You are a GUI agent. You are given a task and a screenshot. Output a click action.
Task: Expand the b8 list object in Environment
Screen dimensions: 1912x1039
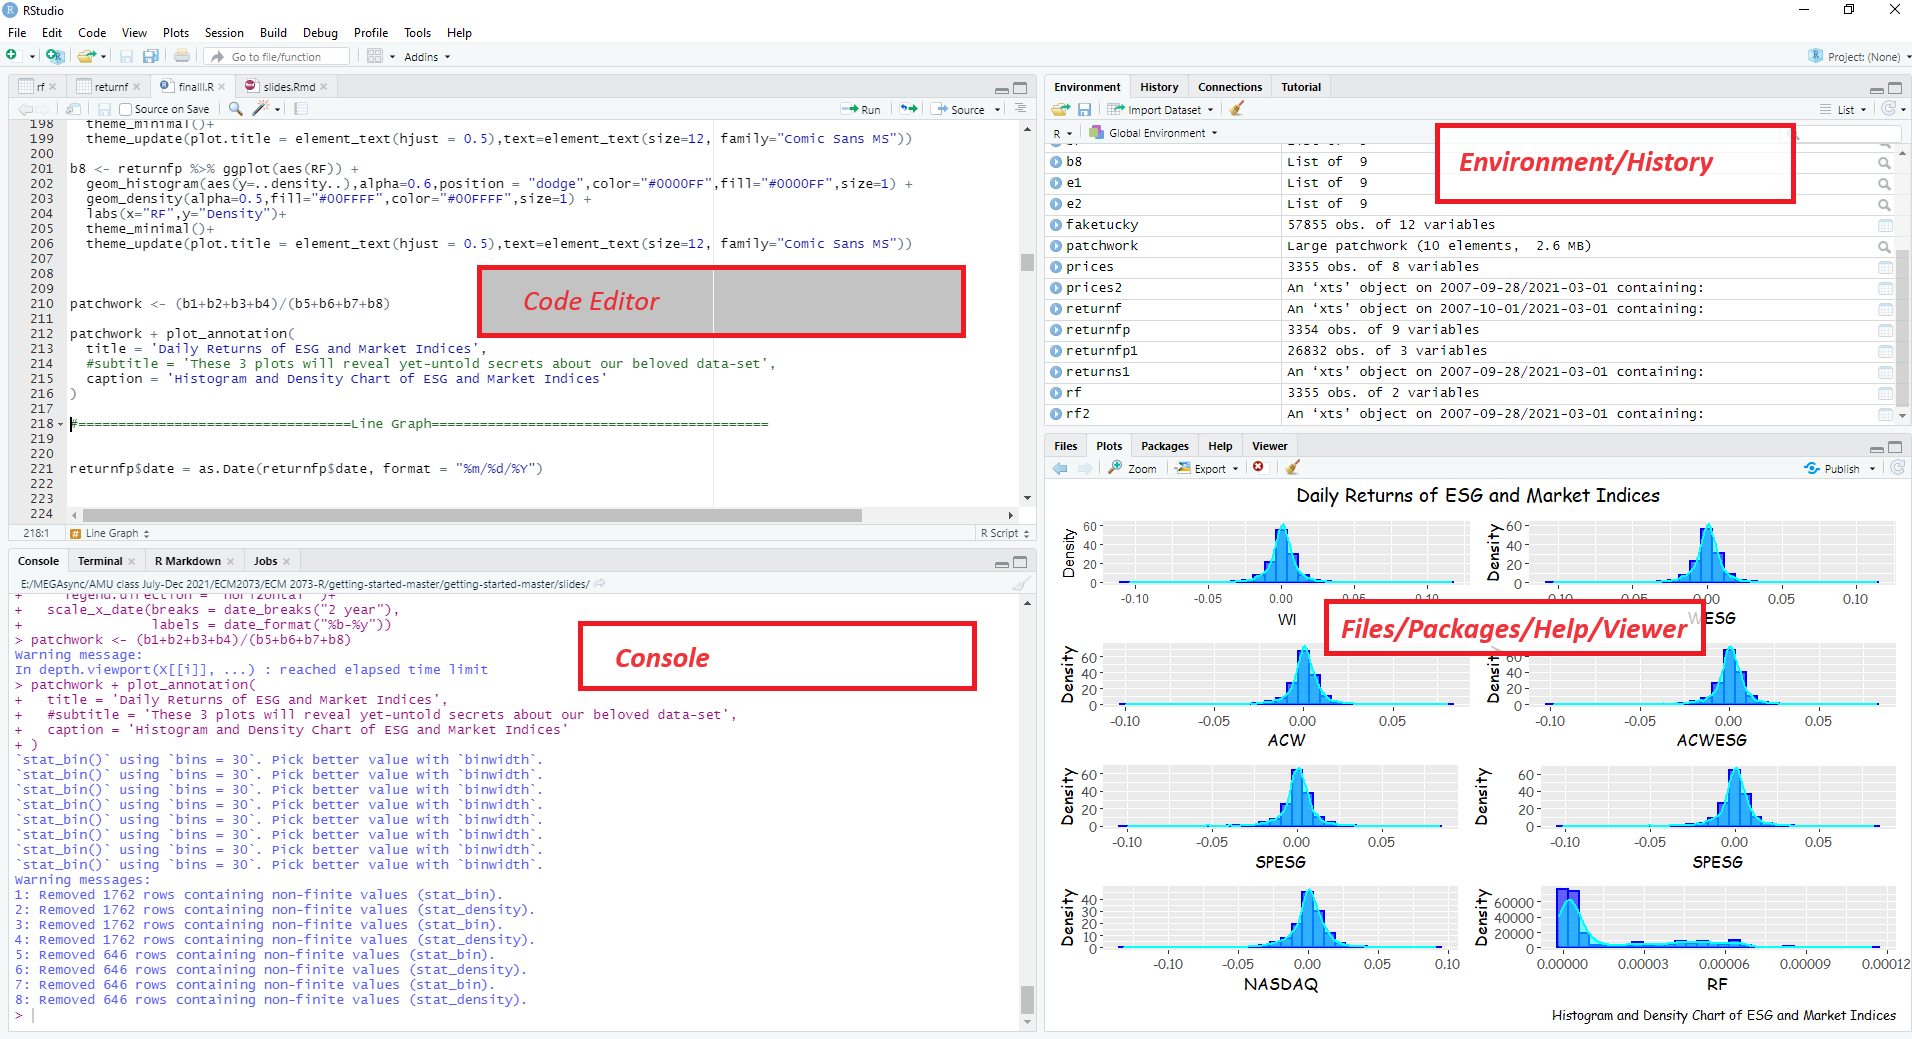pyautogui.click(x=1056, y=161)
